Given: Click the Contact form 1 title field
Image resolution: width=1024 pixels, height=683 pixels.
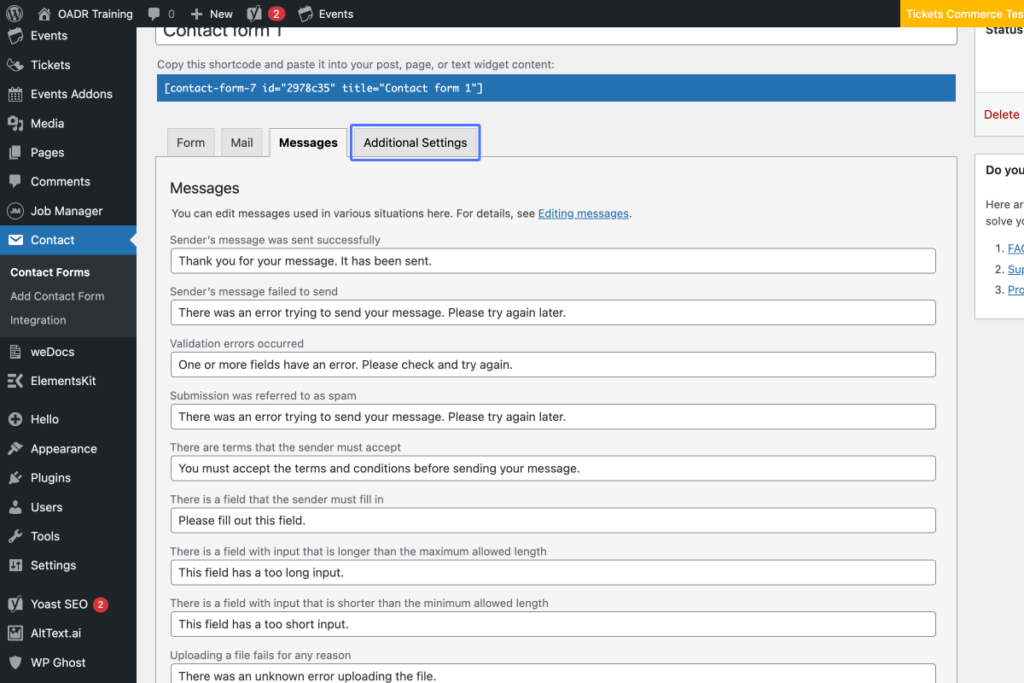Looking at the screenshot, I should click(x=556, y=33).
